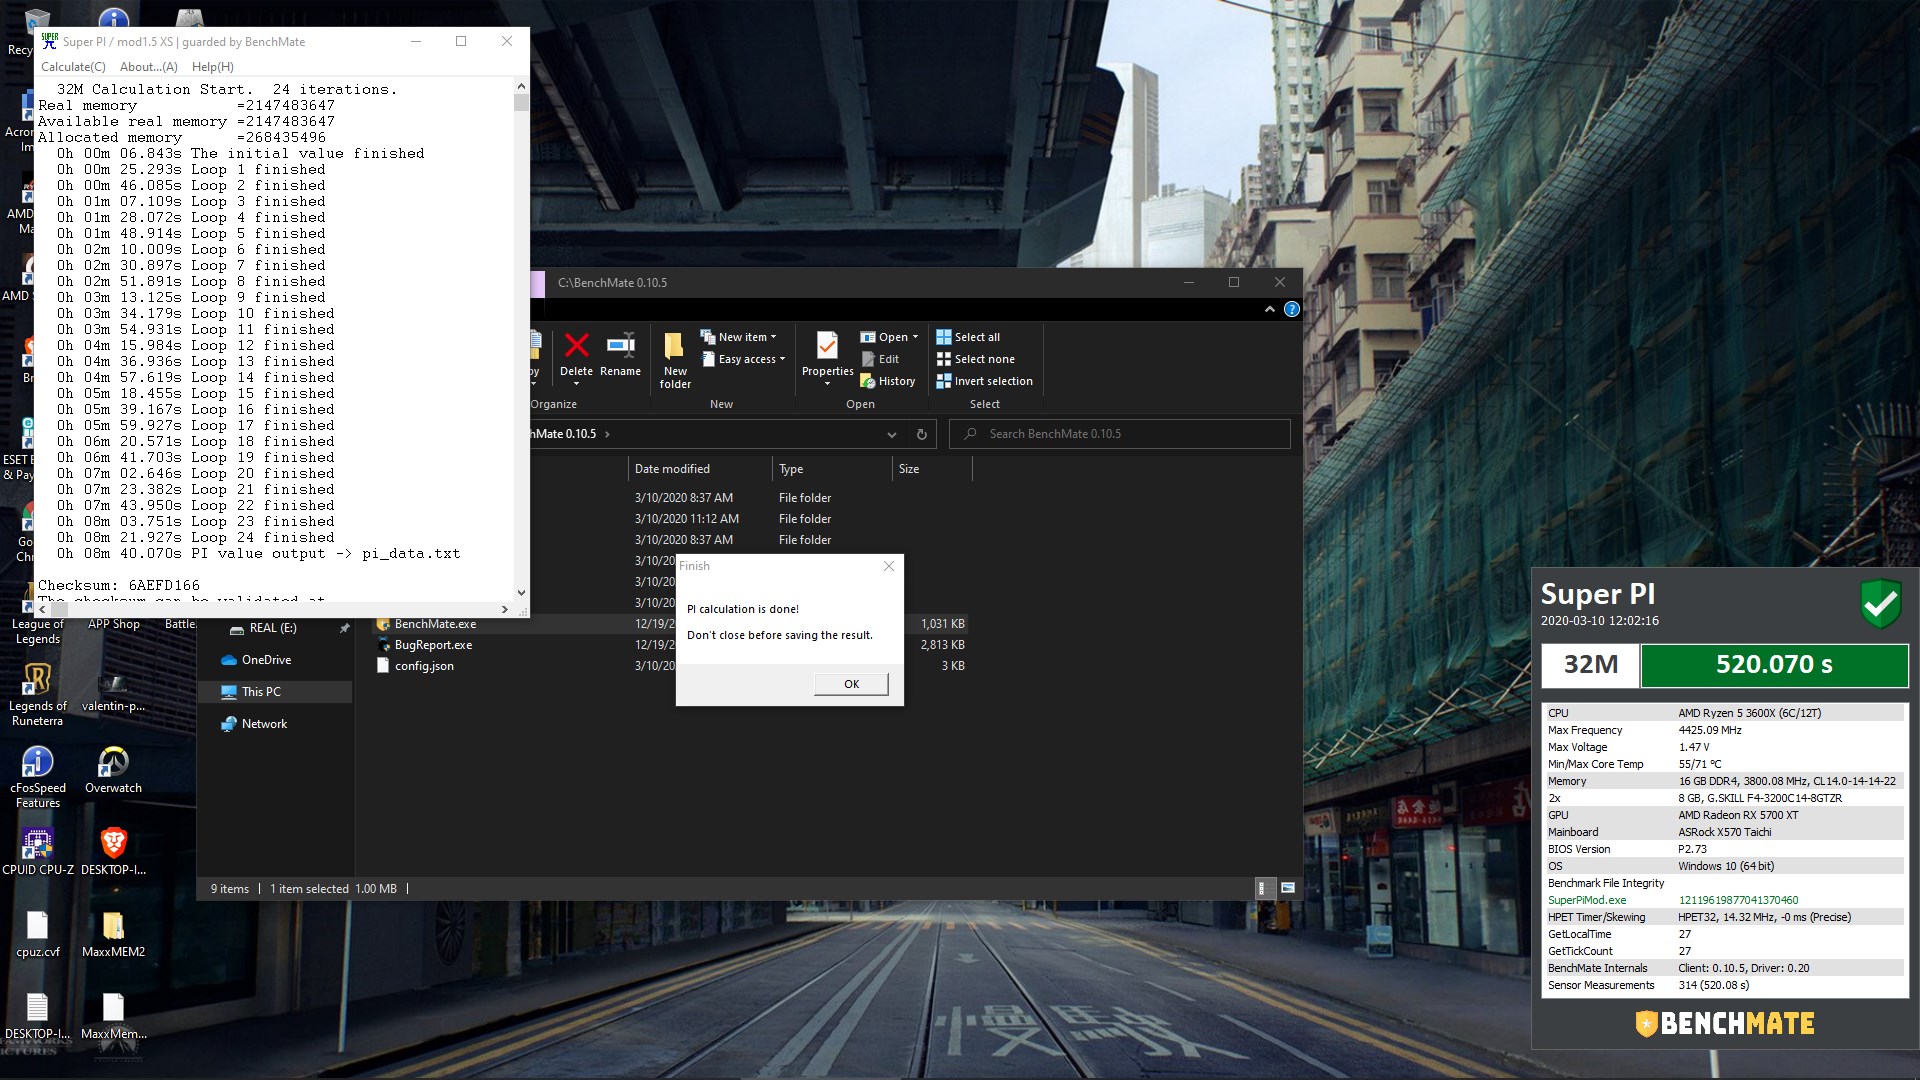Image resolution: width=1920 pixels, height=1080 pixels.
Task: Click the Search BenchMate 0.10.5 field
Action: [x=1120, y=434]
